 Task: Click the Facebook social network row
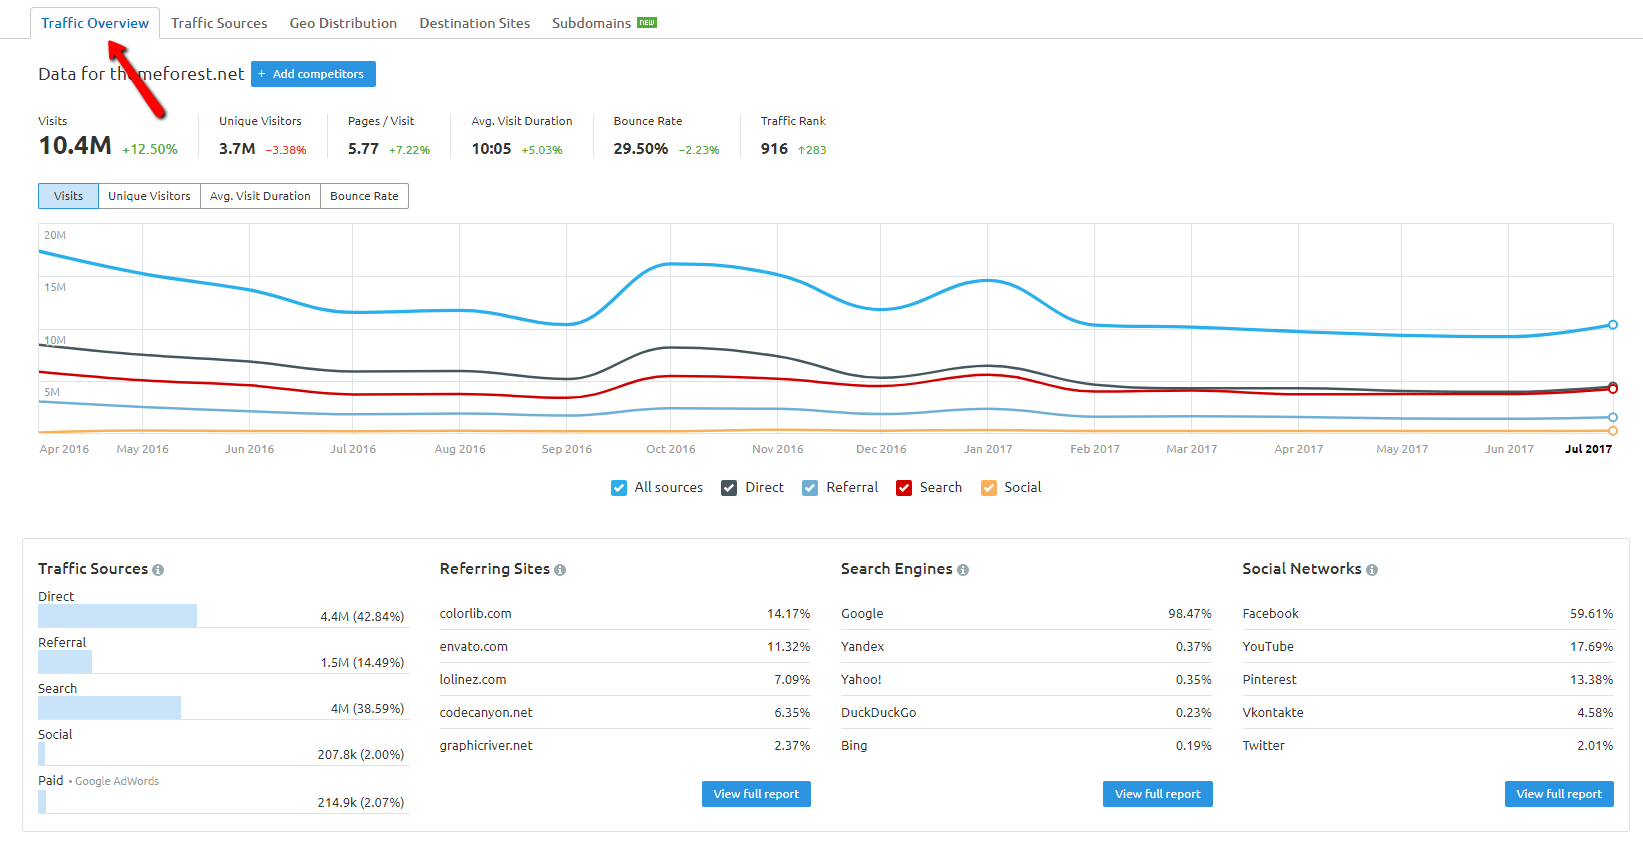click(1428, 614)
